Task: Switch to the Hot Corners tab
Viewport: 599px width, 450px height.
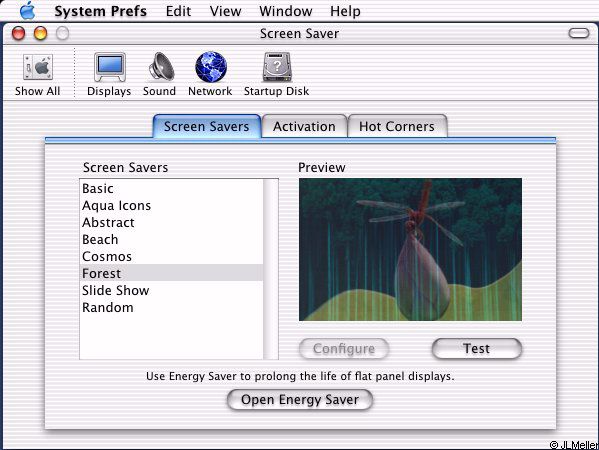Action: point(397,126)
